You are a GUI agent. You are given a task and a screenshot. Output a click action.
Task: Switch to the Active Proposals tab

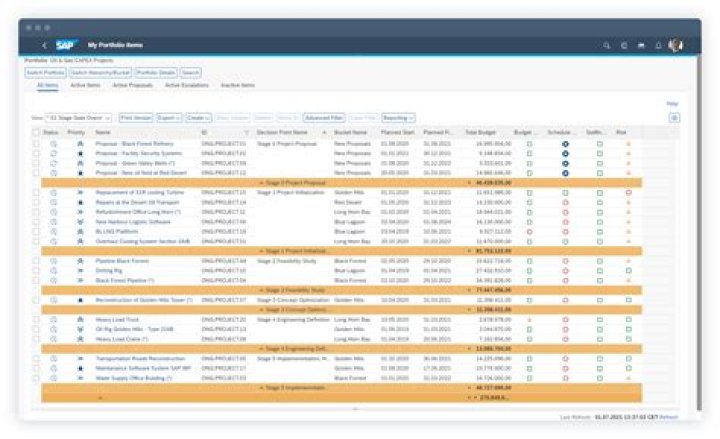[132, 86]
